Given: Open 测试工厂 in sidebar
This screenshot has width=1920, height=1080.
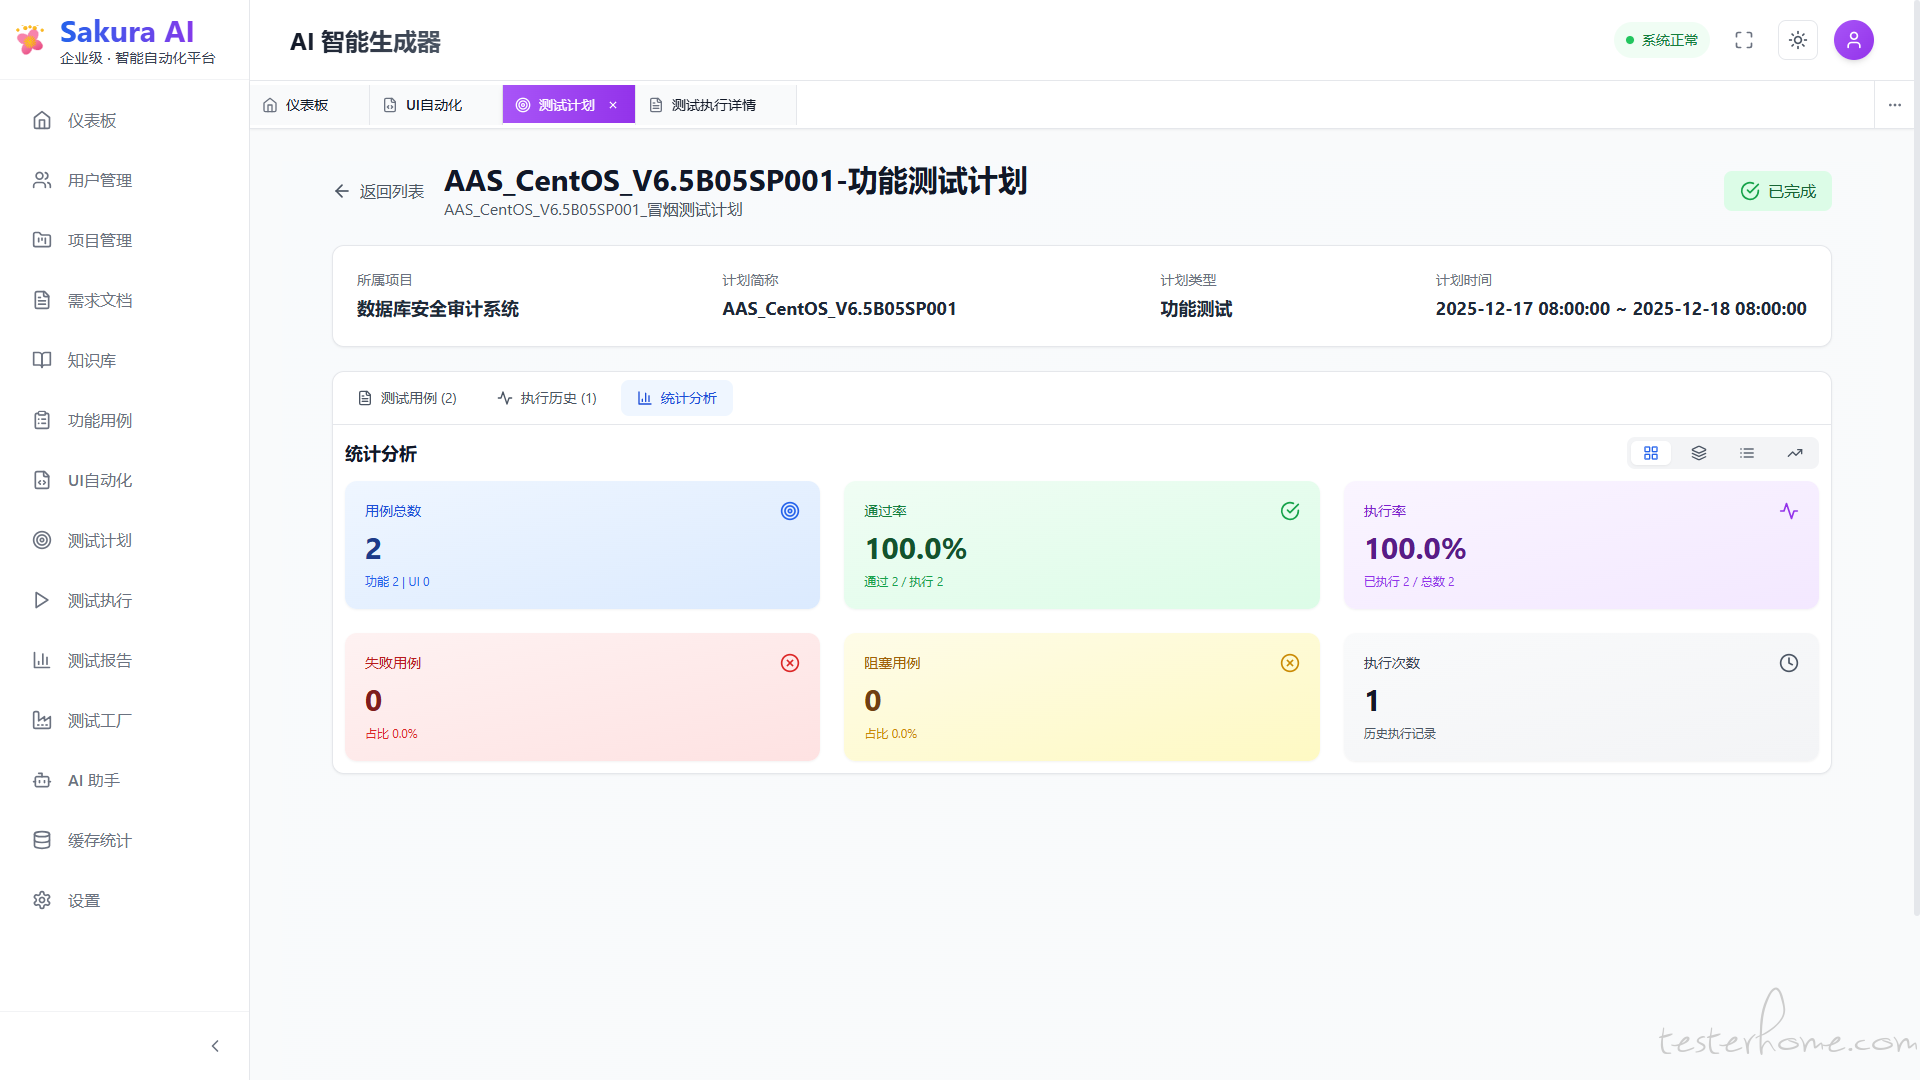Looking at the screenshot, I should 99,720.
